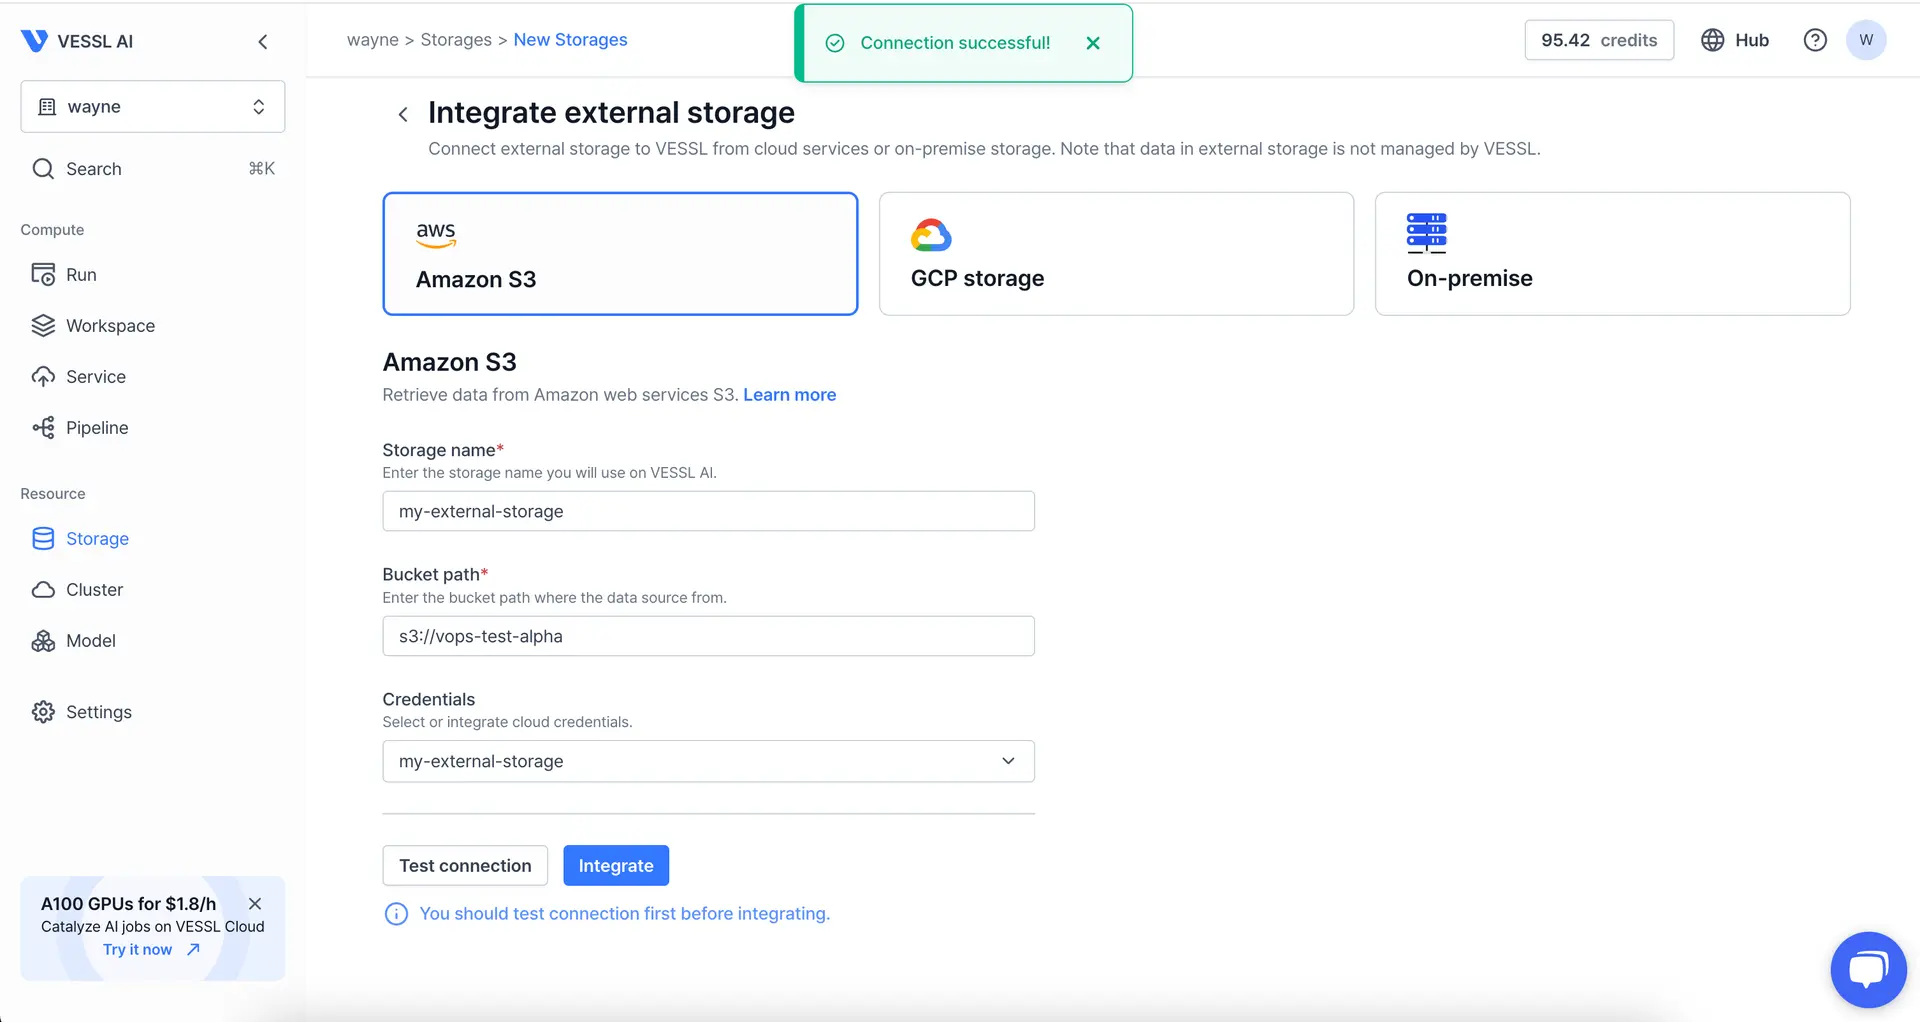Open the Learn more link
Viewport: 1920px width, 1022px height.
tap(789, 395)
